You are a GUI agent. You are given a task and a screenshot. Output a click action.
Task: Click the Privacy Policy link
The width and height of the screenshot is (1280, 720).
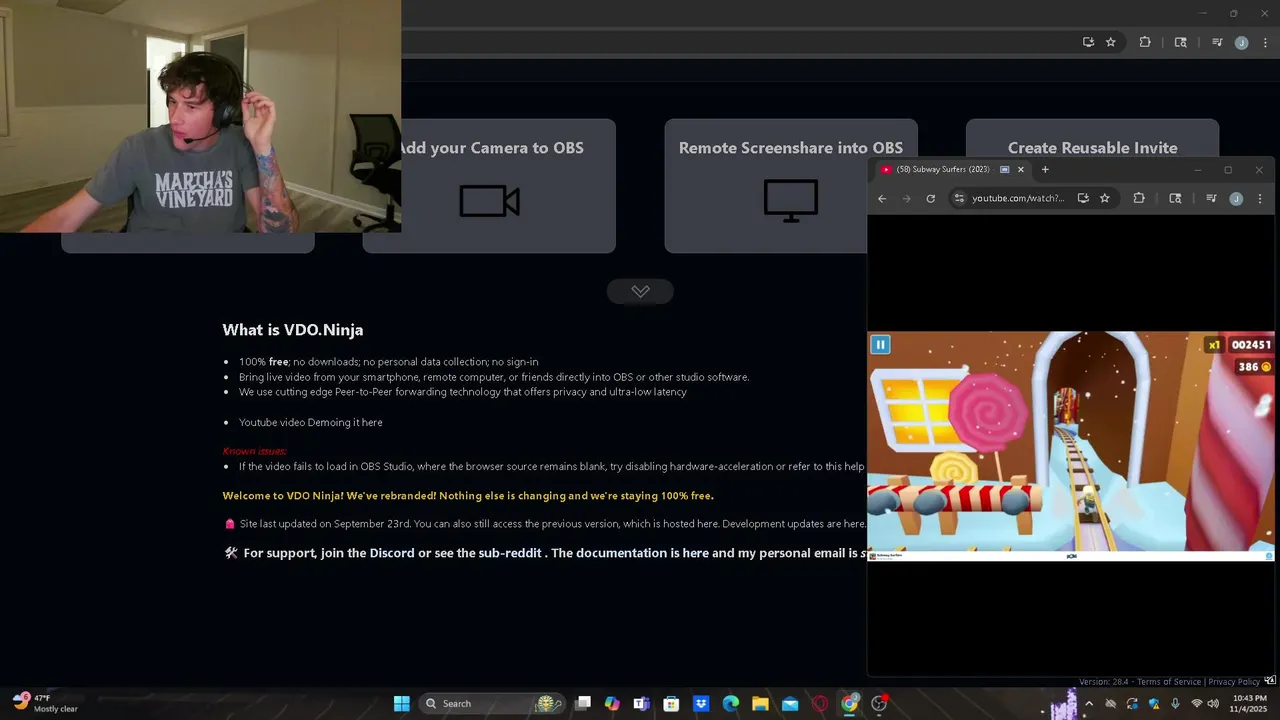tap(1234, 682)
